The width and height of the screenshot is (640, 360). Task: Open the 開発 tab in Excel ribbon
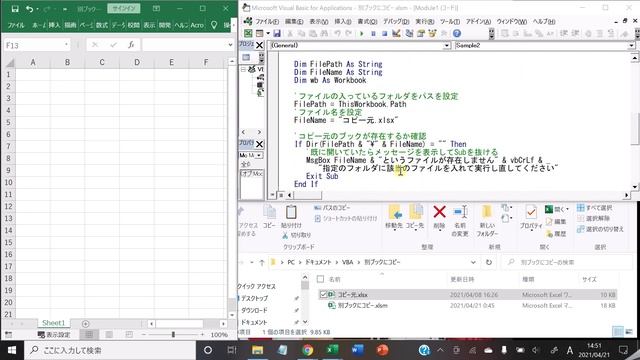click(165, 25)
